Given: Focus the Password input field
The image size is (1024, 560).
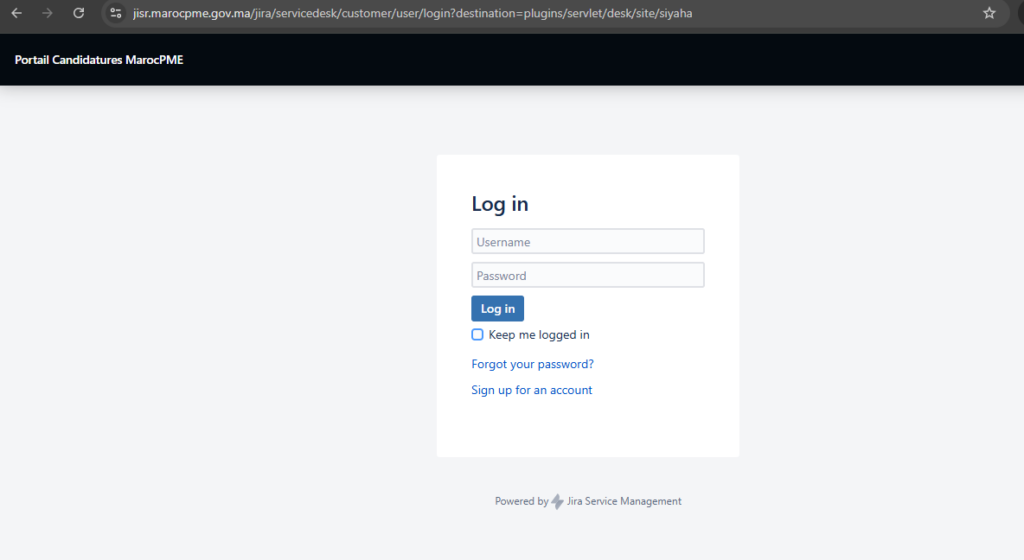Looking at the screenshot, I should pyautogui.click(x=587, y=275).
